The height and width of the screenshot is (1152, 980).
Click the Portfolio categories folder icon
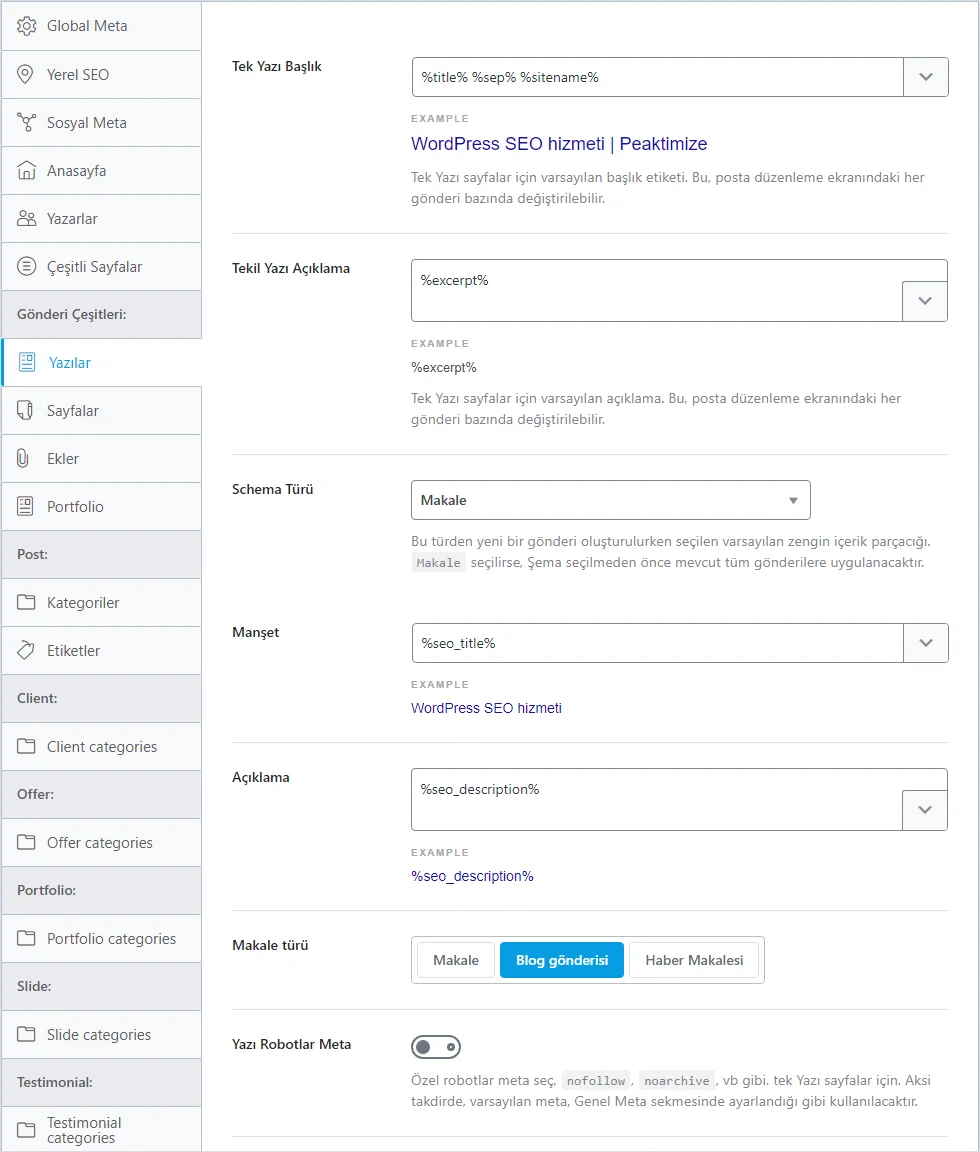[26, 938]
